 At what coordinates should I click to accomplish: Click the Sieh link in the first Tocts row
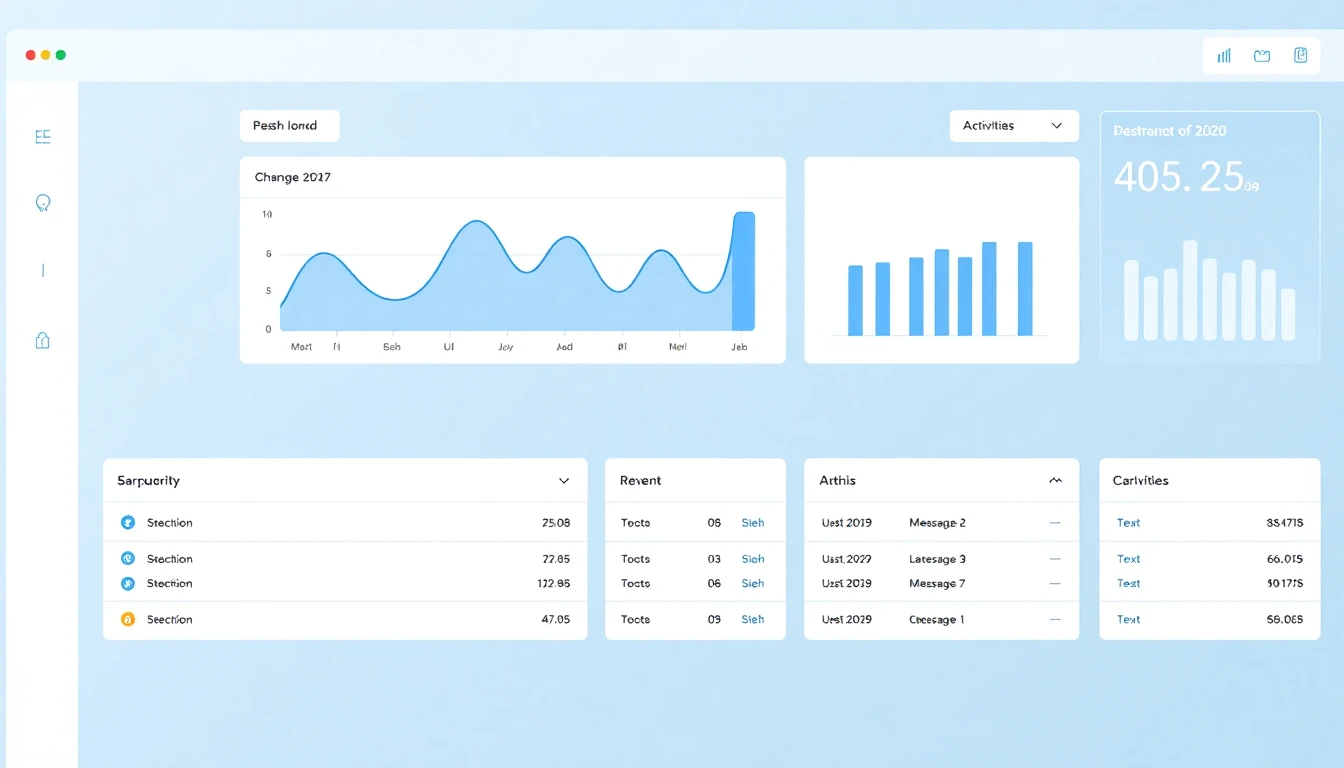tap(753, 522)
